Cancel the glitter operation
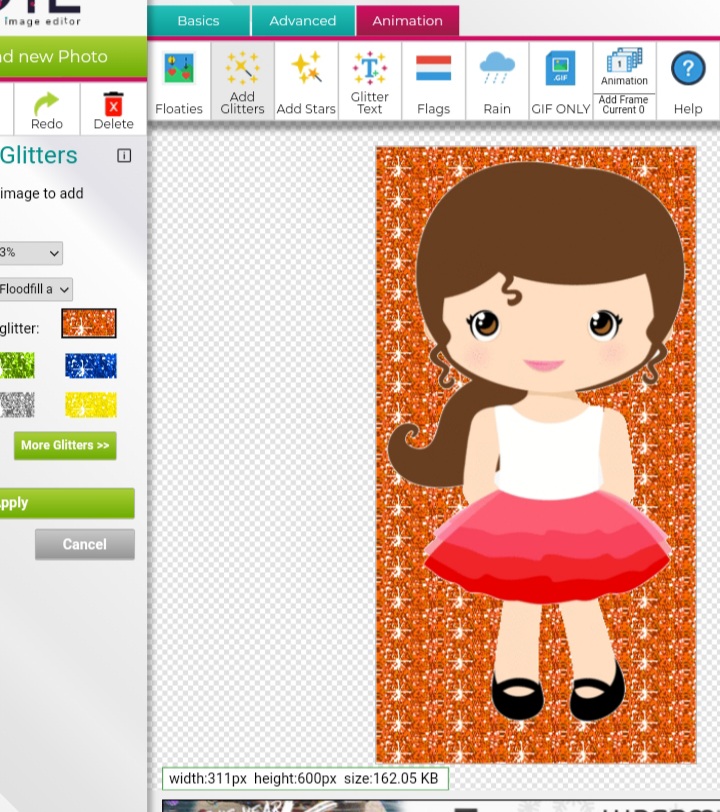The height and width of the screenshot is (812, 720). [x=84, y=544]
